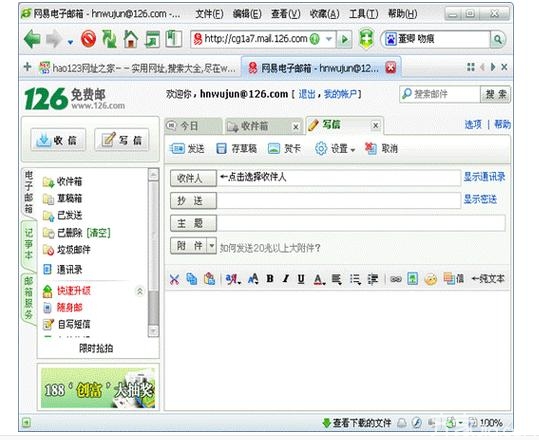
Task: Copy with the copy icon in editor
Action: (x=192, y=279)
